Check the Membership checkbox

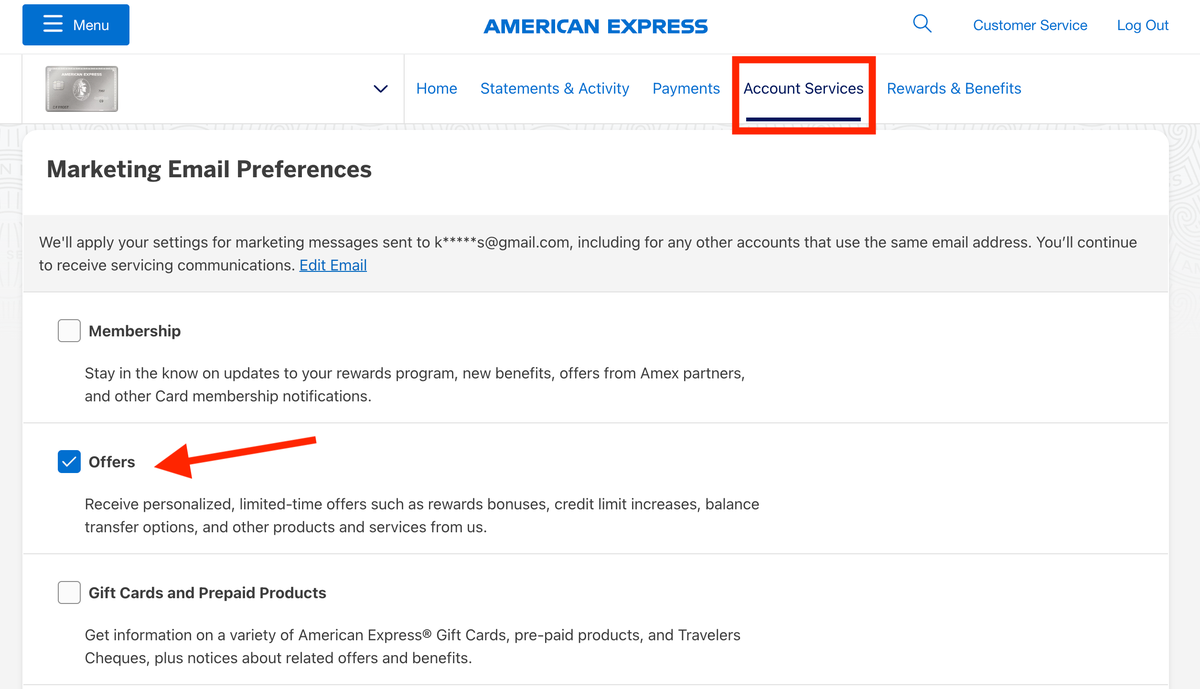coord(68,330)
